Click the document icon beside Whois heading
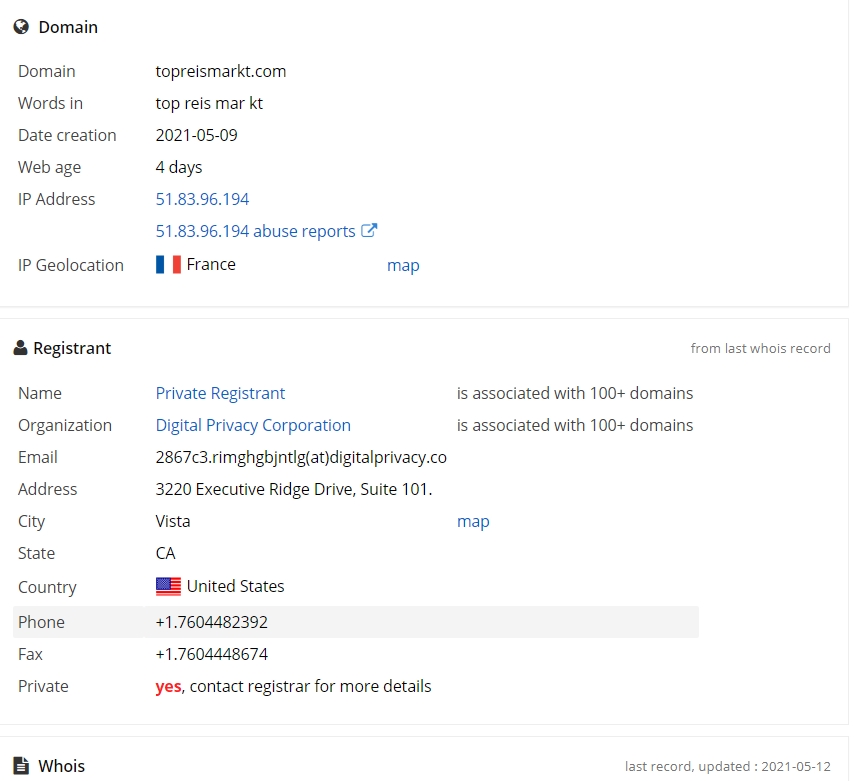 (21, 766)
